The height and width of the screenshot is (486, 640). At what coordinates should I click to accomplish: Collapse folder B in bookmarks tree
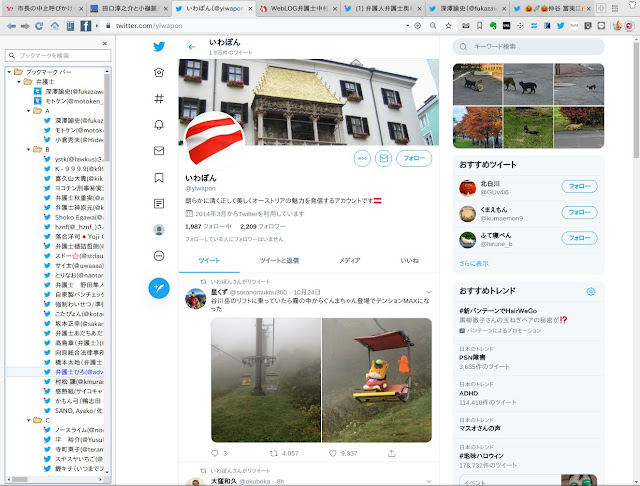[29, 149]
